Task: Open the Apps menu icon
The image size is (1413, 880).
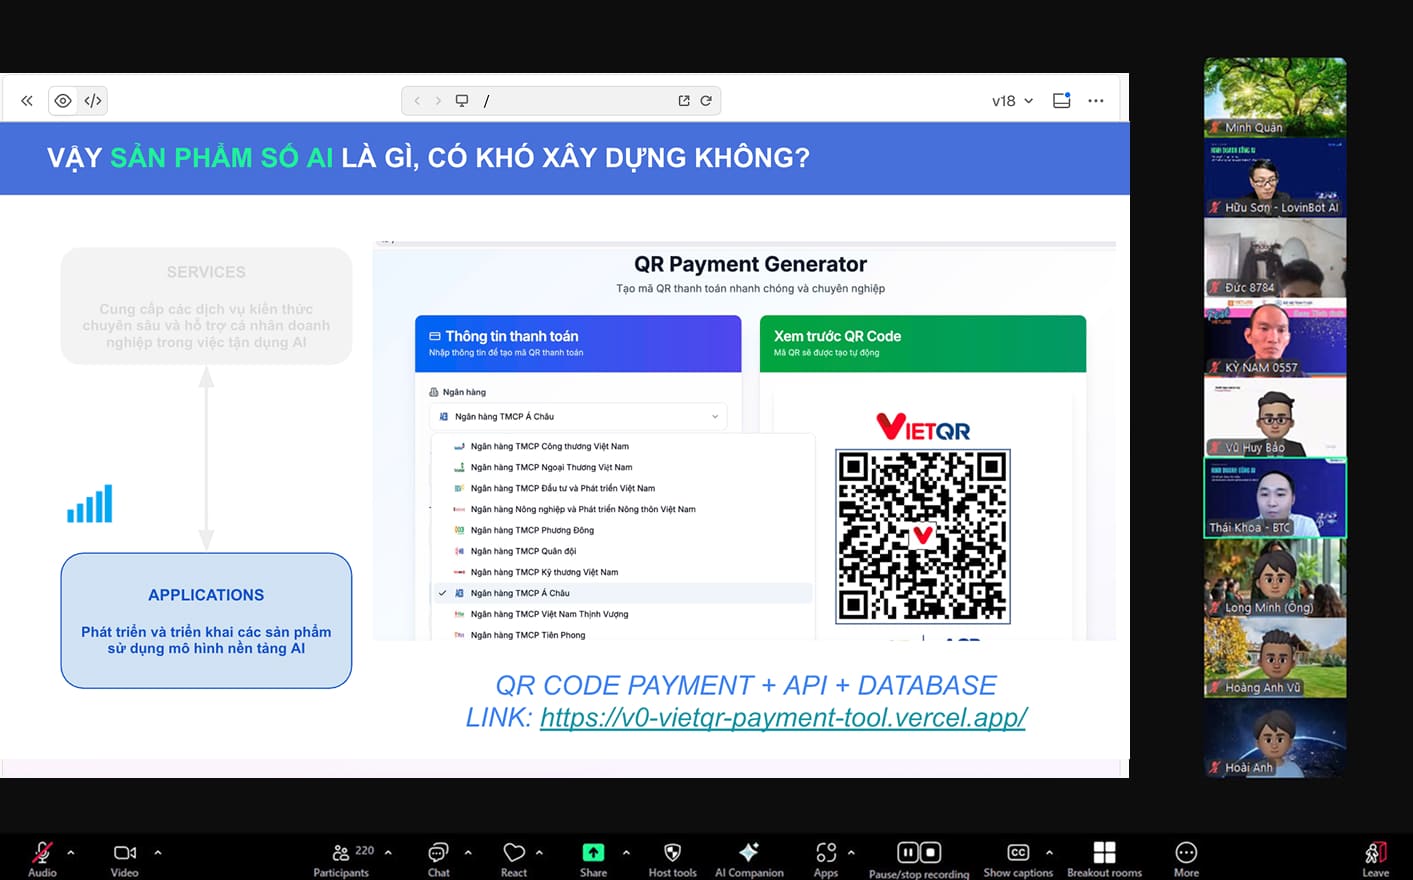Action: (x=825, y=853)
